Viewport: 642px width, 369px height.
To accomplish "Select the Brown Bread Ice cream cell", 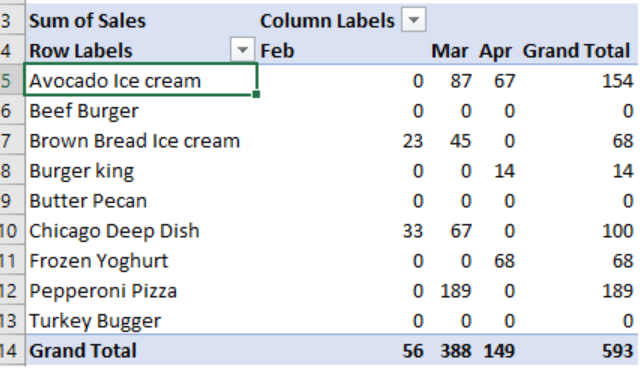I will point(141,141).
